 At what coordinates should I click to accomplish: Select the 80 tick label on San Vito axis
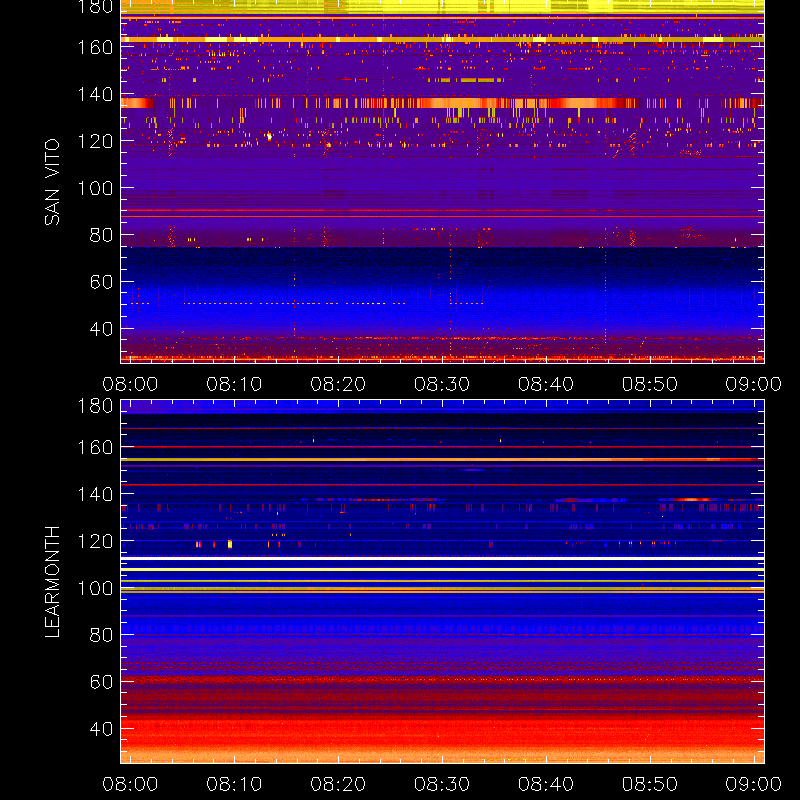click(x=101, y=235)
